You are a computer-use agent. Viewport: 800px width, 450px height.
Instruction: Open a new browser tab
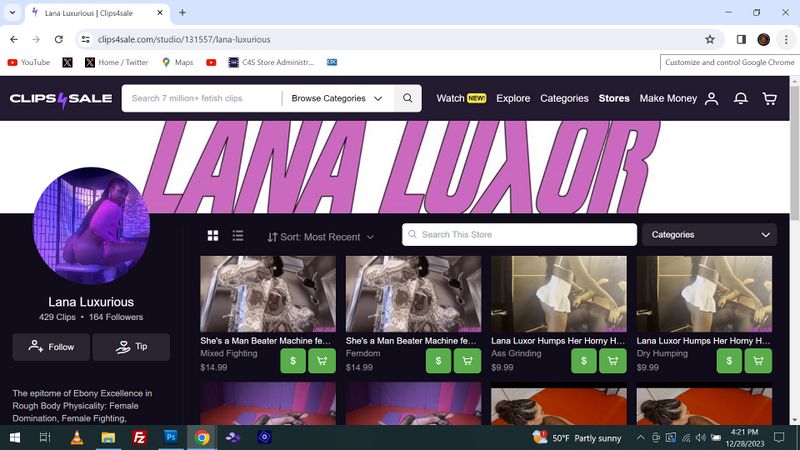(182, 13)
